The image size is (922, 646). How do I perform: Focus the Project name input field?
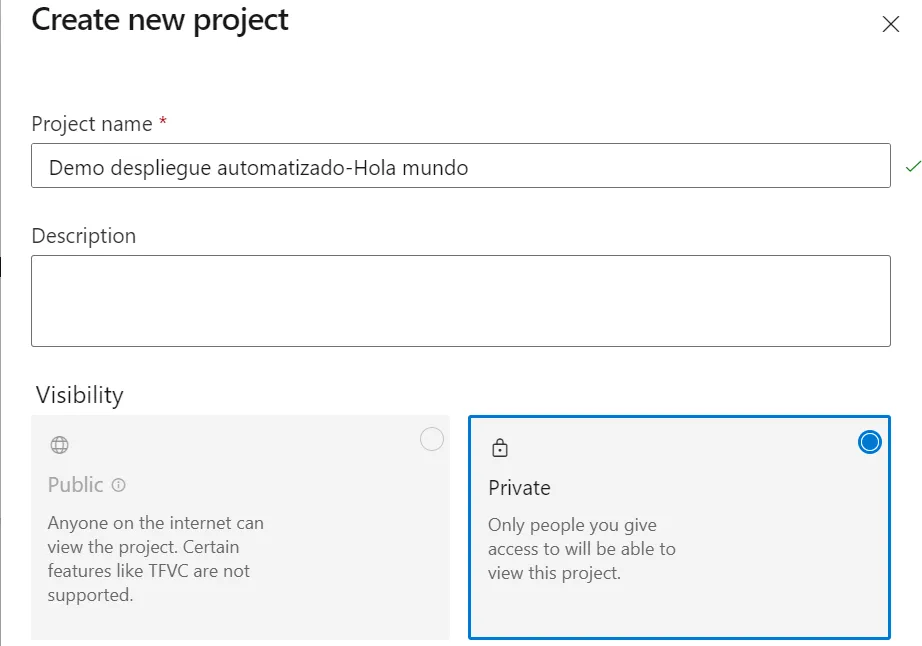(x=460, y=166)
